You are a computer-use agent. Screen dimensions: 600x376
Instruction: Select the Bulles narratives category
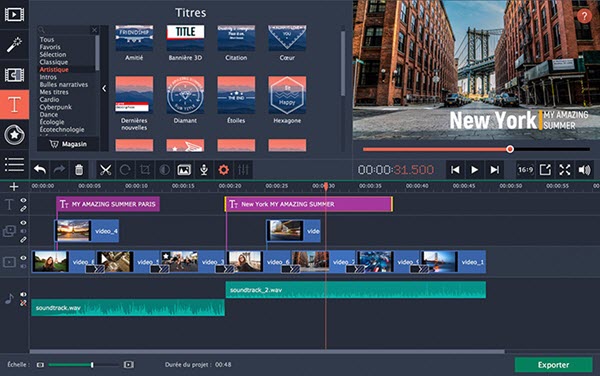(64, 85)
